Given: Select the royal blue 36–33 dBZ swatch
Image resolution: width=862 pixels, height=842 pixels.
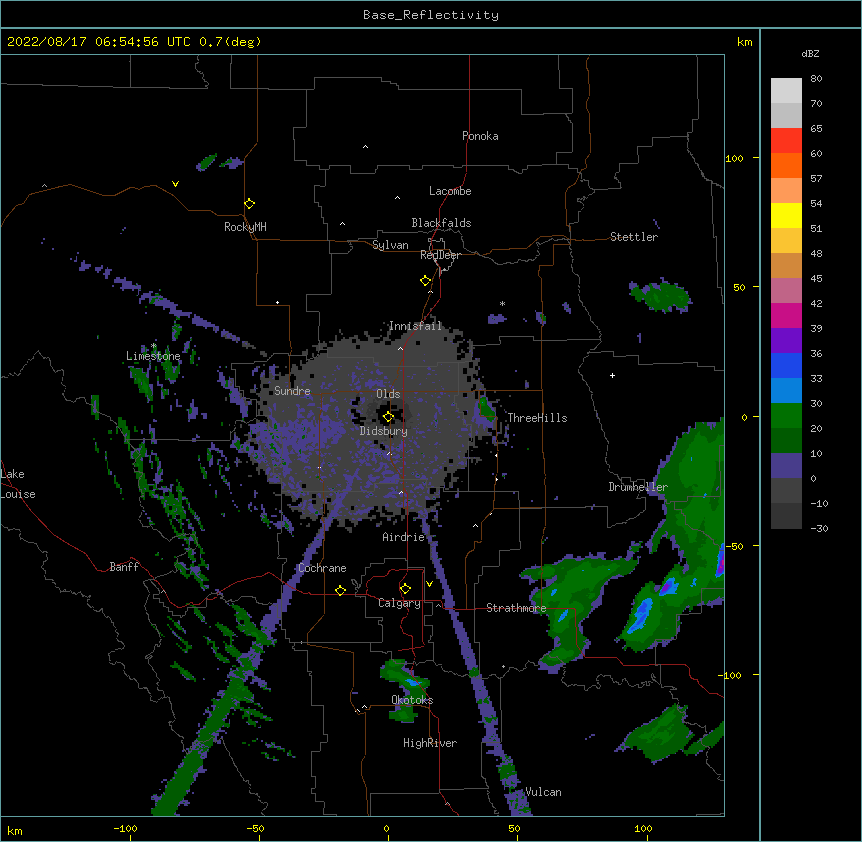Looking at the screenshot, I should (x=786, y=365).
